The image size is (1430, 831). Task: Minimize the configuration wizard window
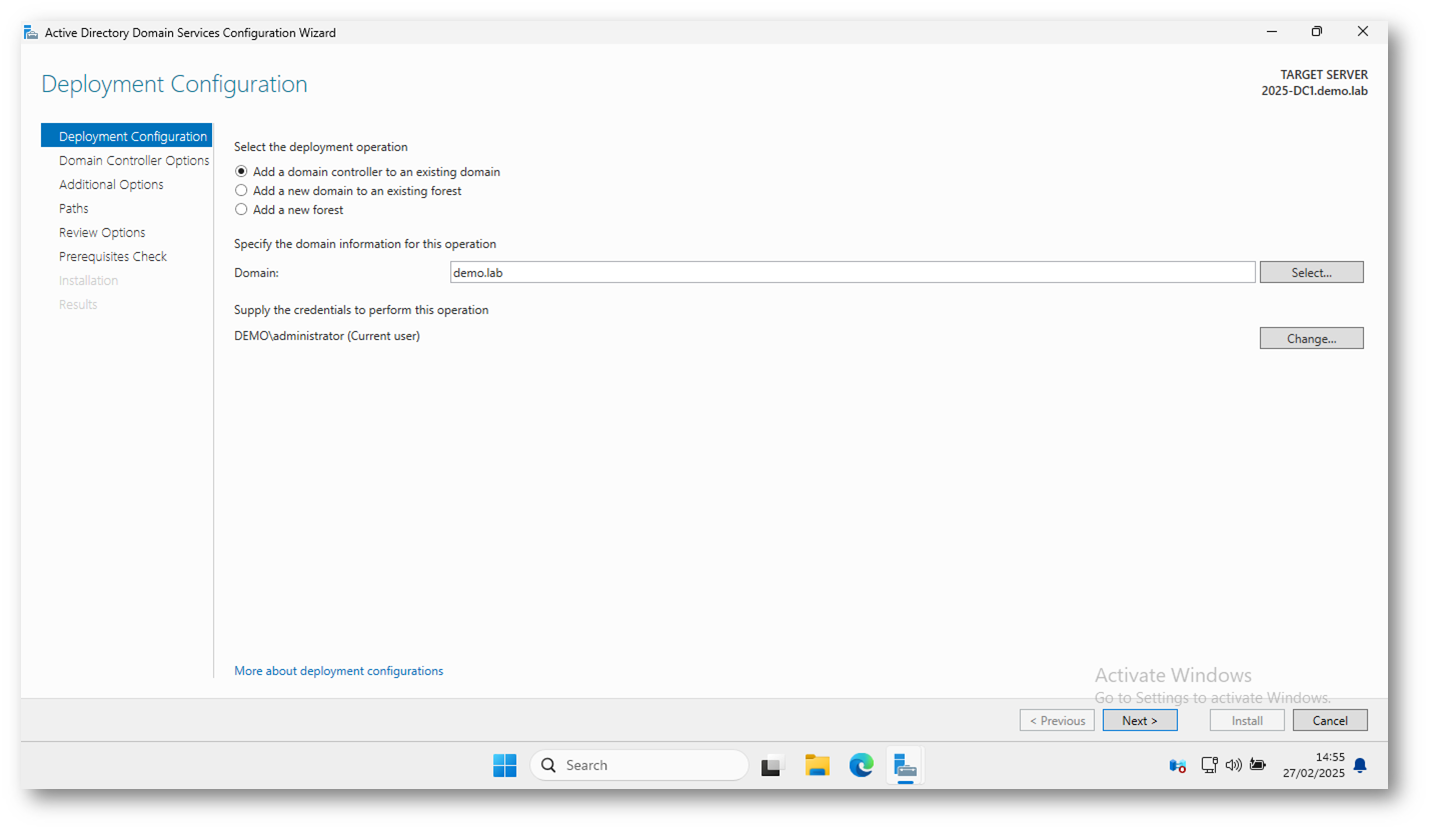[x=1271, y=32]
